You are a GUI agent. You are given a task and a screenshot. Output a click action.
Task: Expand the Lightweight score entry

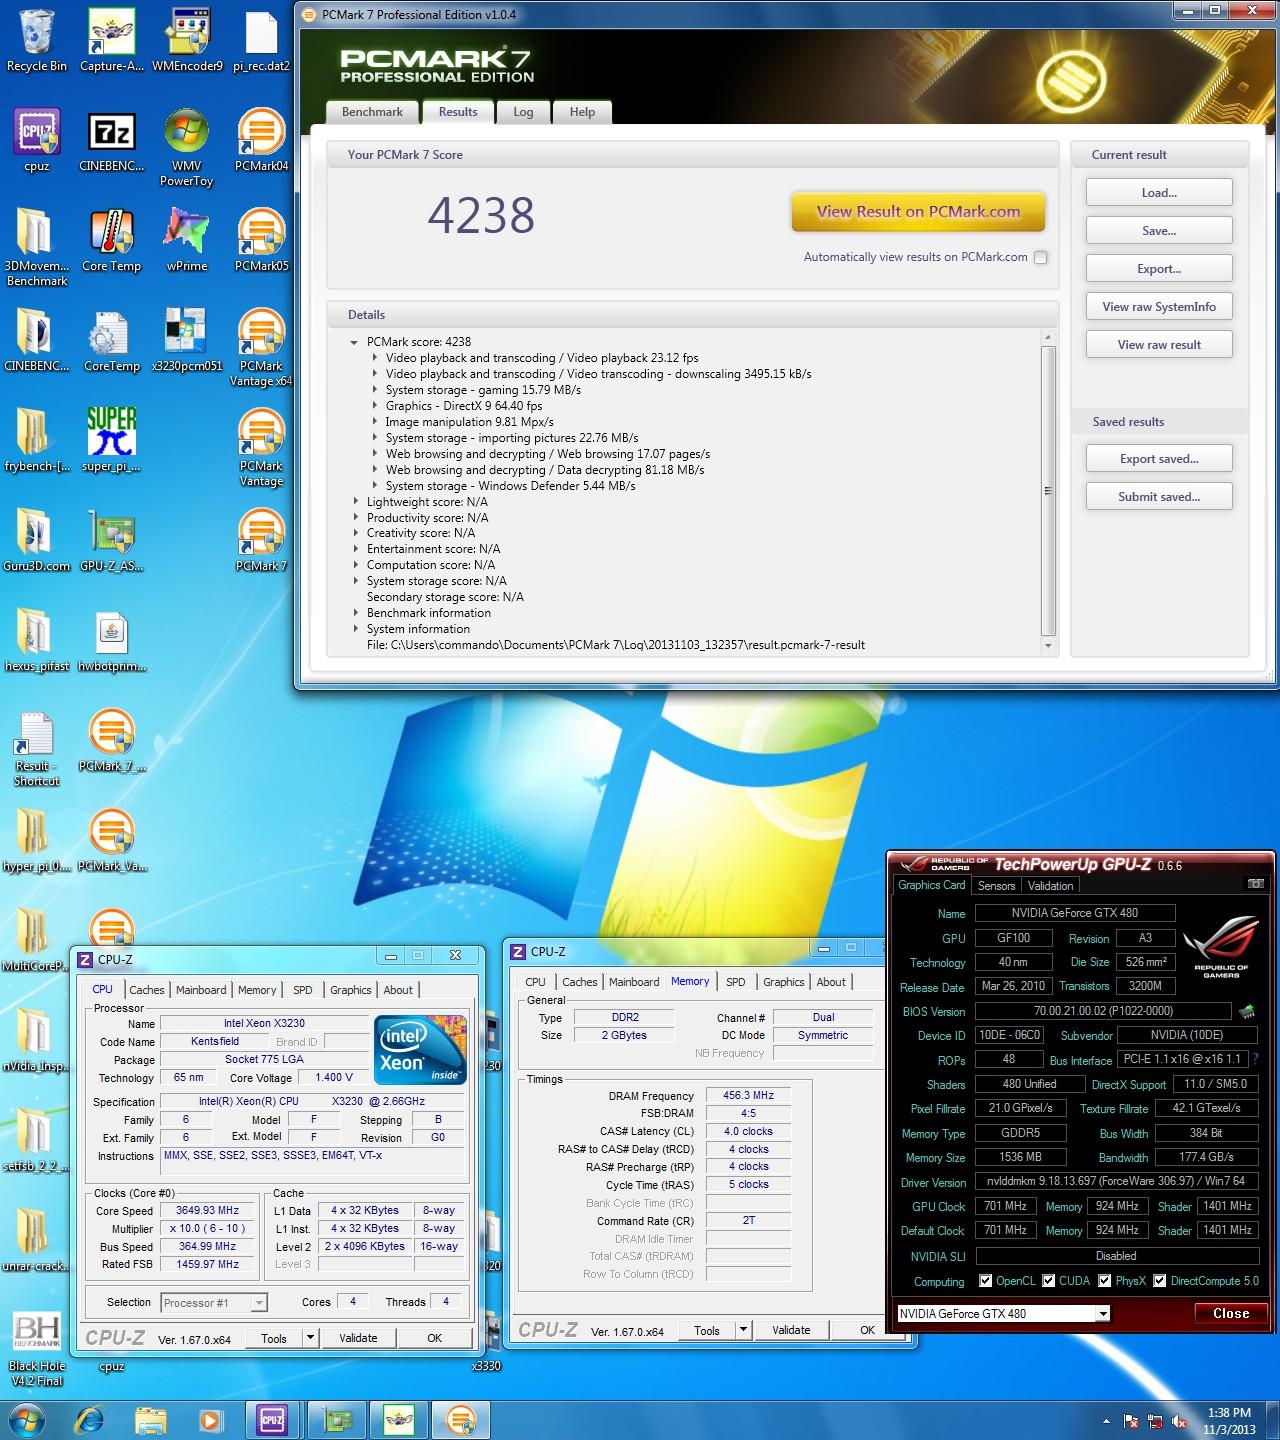tap(355, 502)
